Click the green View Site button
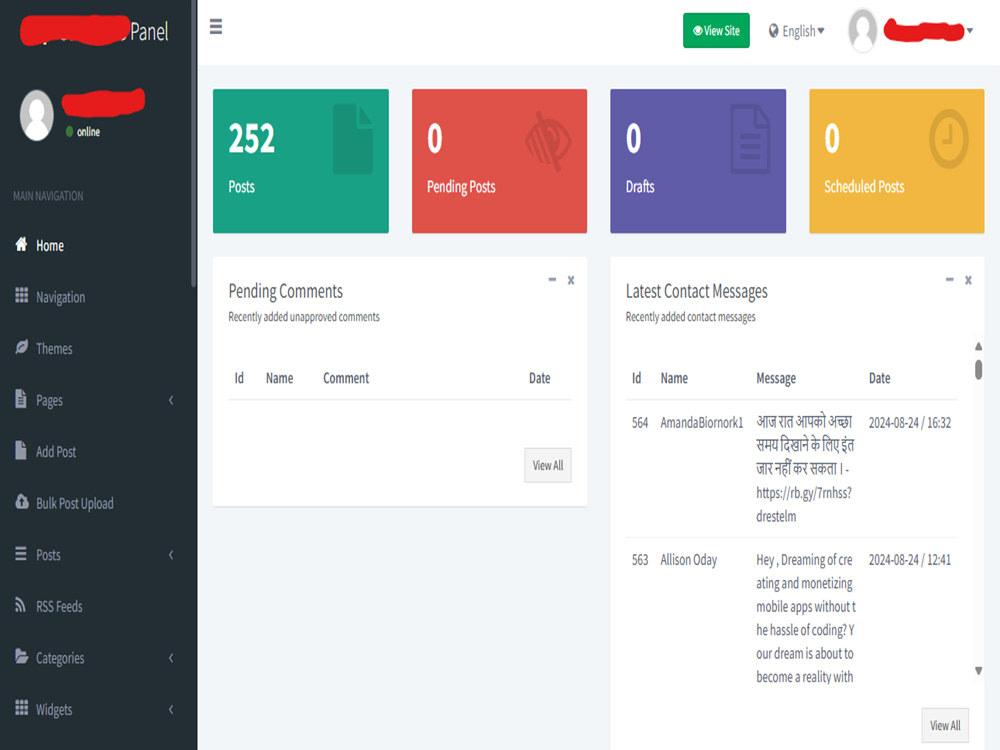Image resolution: width=1000 pixels, height=750 pixels. point(716,31)
